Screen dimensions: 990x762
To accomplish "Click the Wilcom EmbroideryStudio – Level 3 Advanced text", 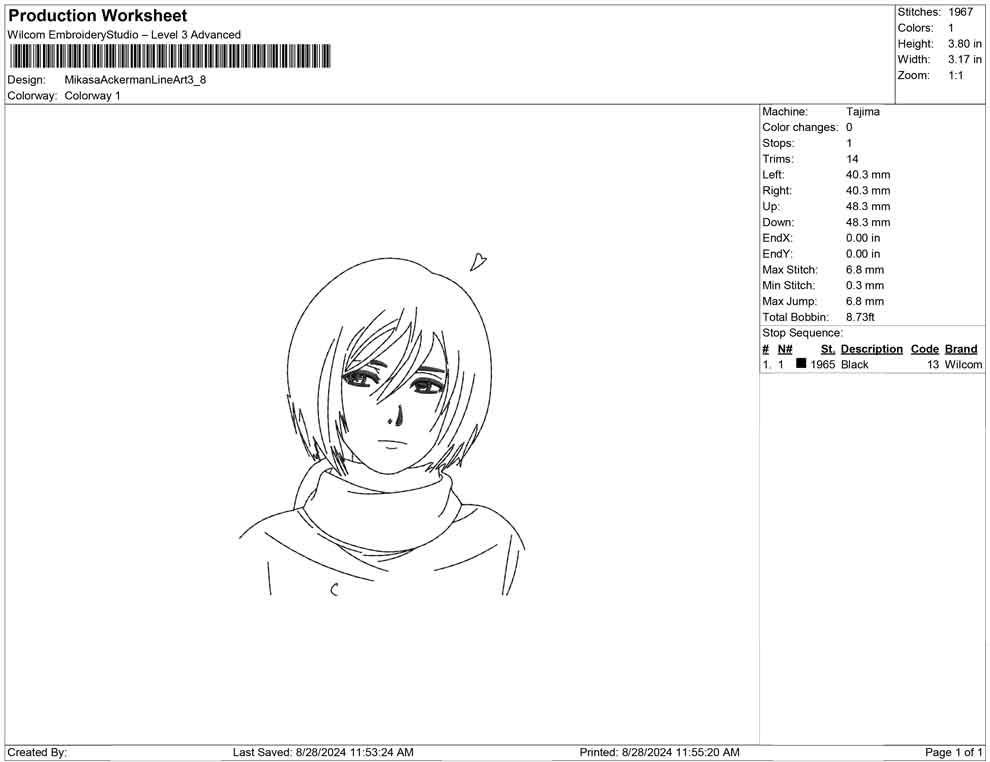I will (x=124, y=35).
